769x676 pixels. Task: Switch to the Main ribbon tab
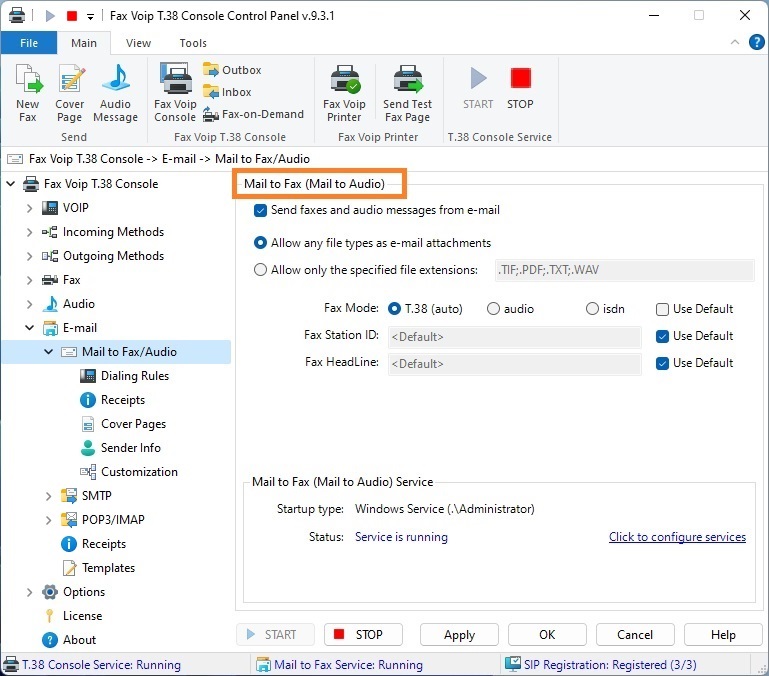84,43
